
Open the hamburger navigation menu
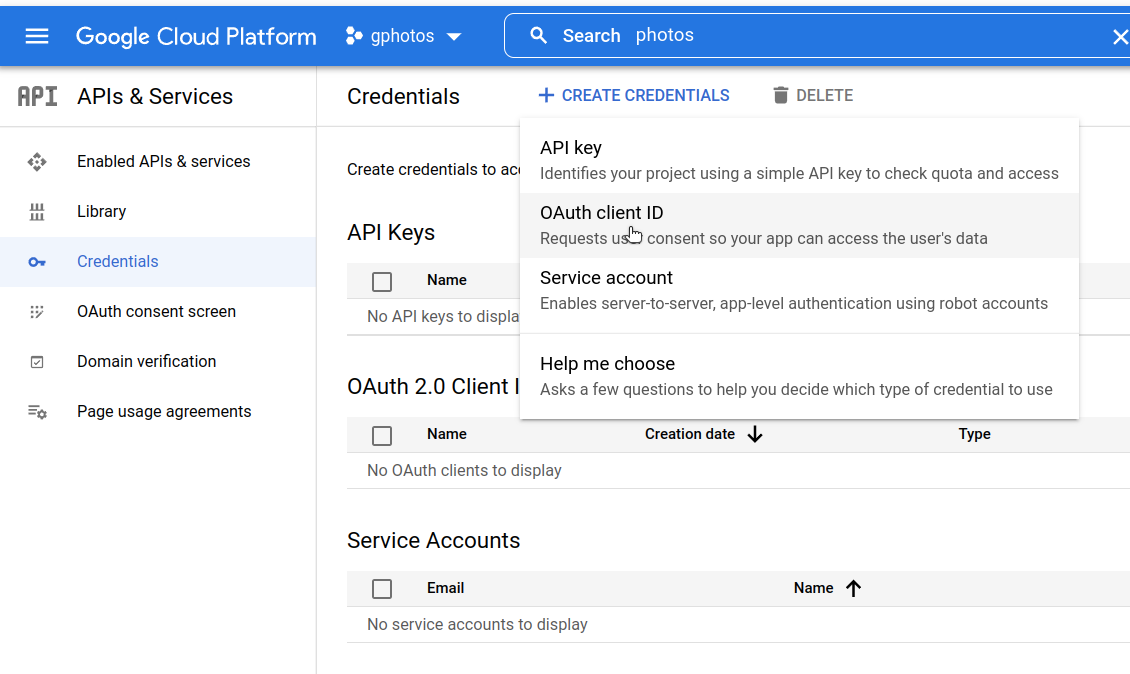37,36
